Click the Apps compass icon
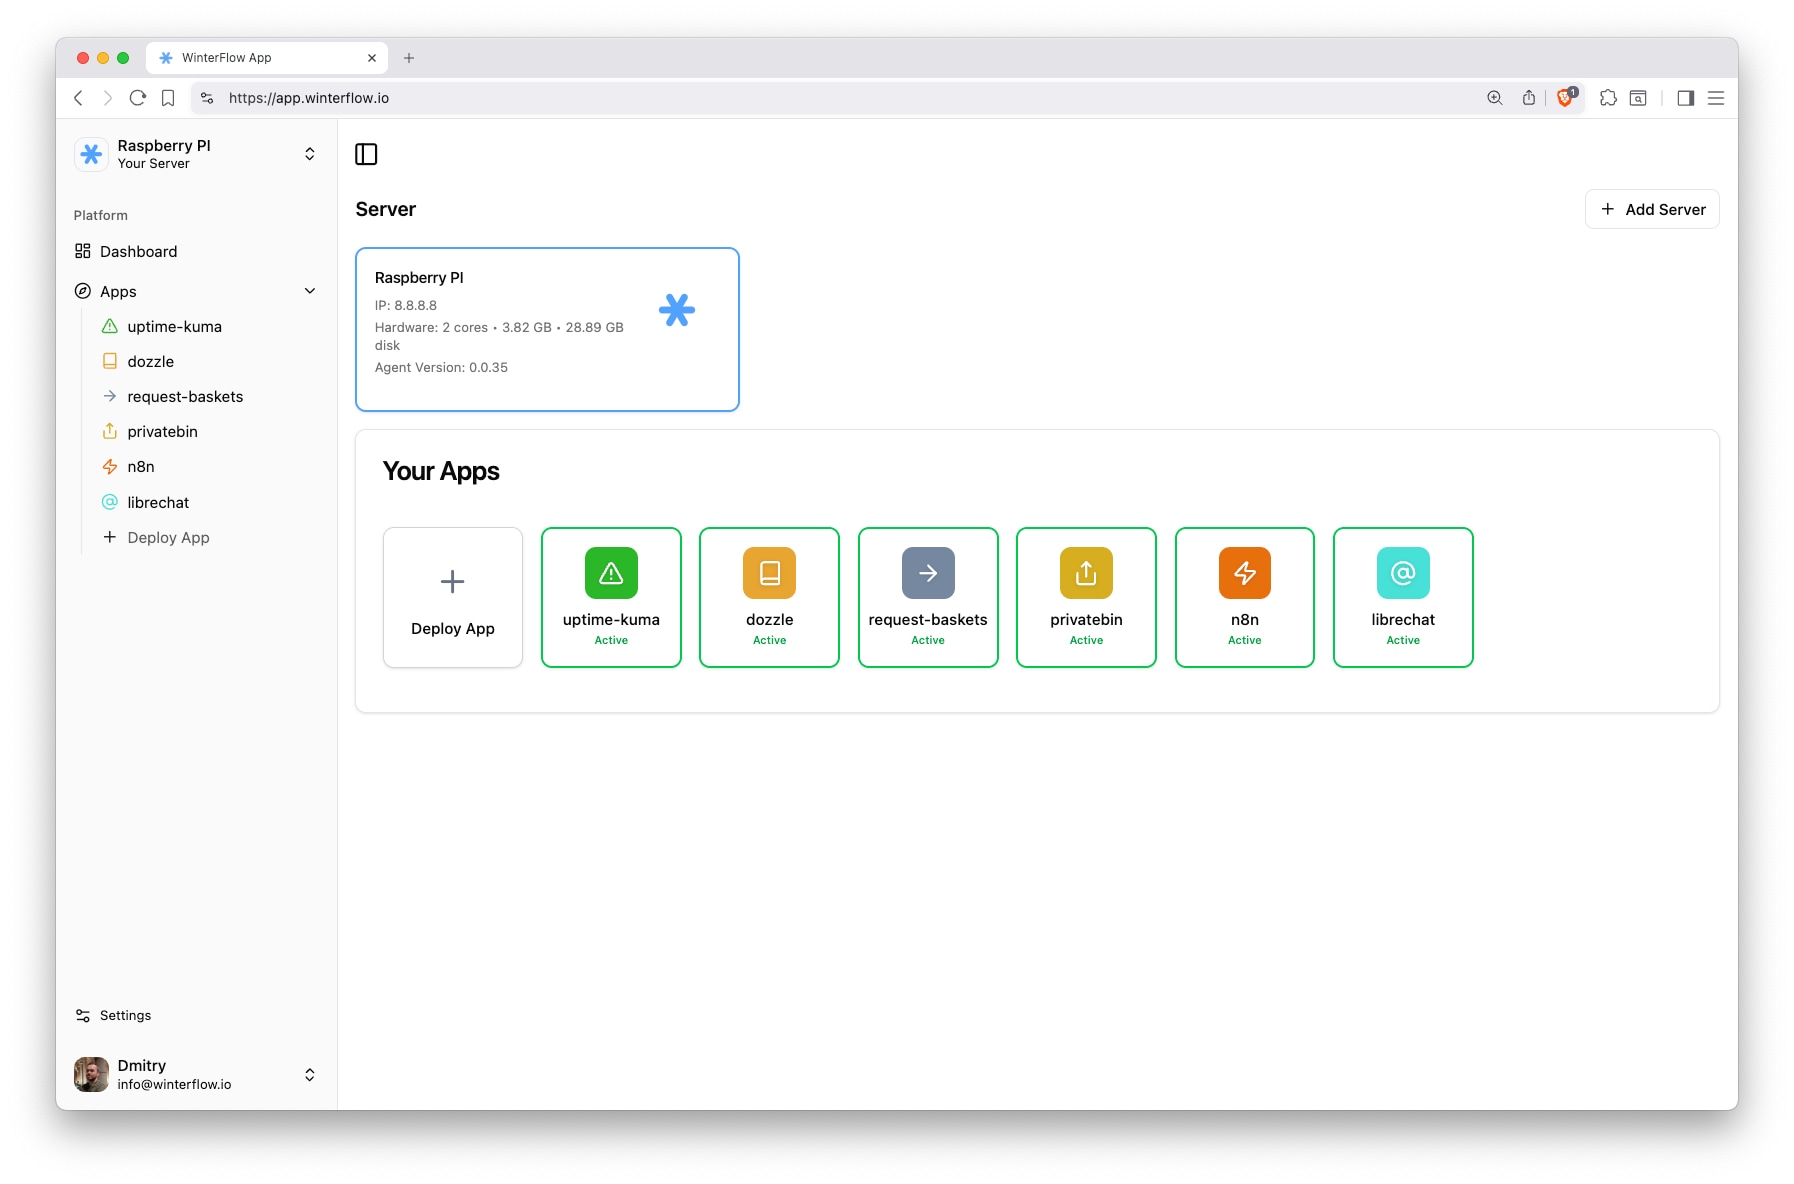The width and height of the screenshot is (1794, 1184). pos(83,291)
